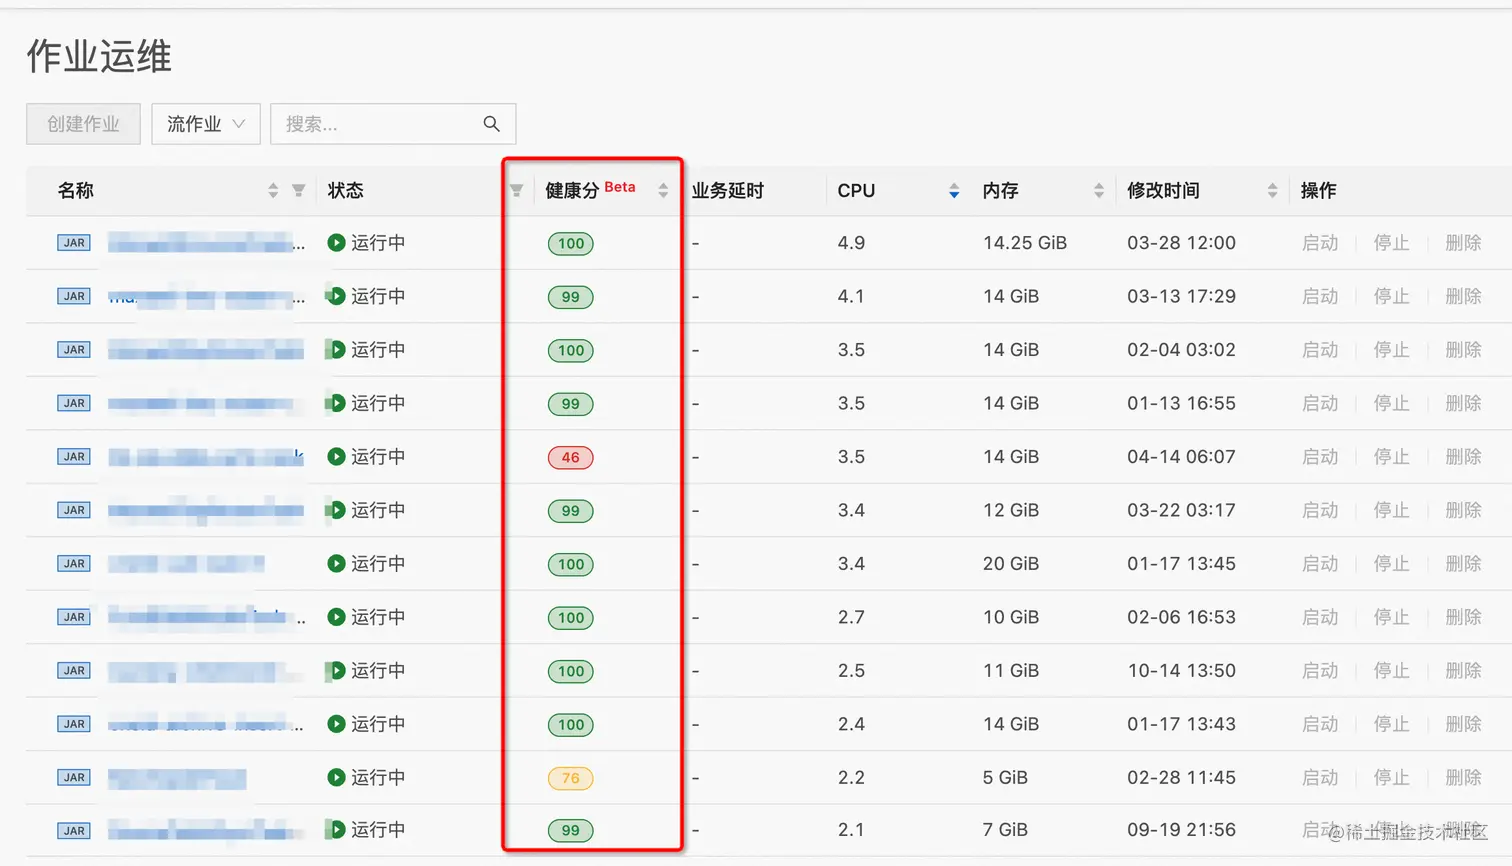The image size is (1512, 866).
Task: Click 运行中 status in the 01-13 16:55 row
Action: 378,403
